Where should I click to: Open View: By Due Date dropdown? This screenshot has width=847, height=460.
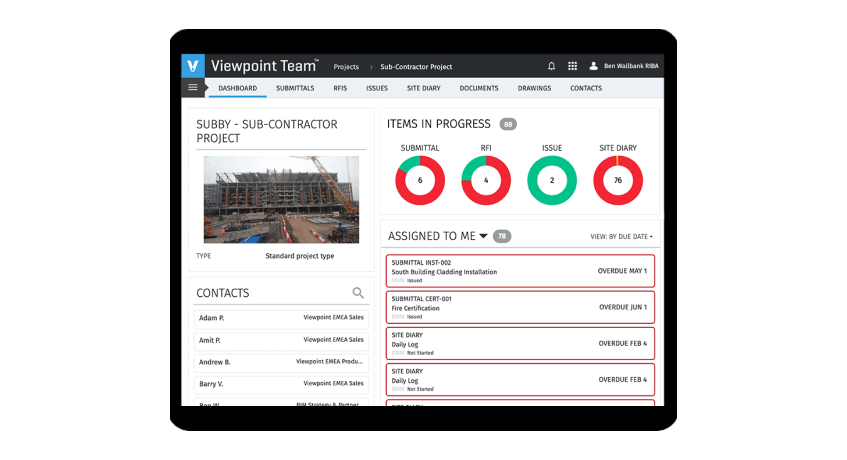click(621, 236)
